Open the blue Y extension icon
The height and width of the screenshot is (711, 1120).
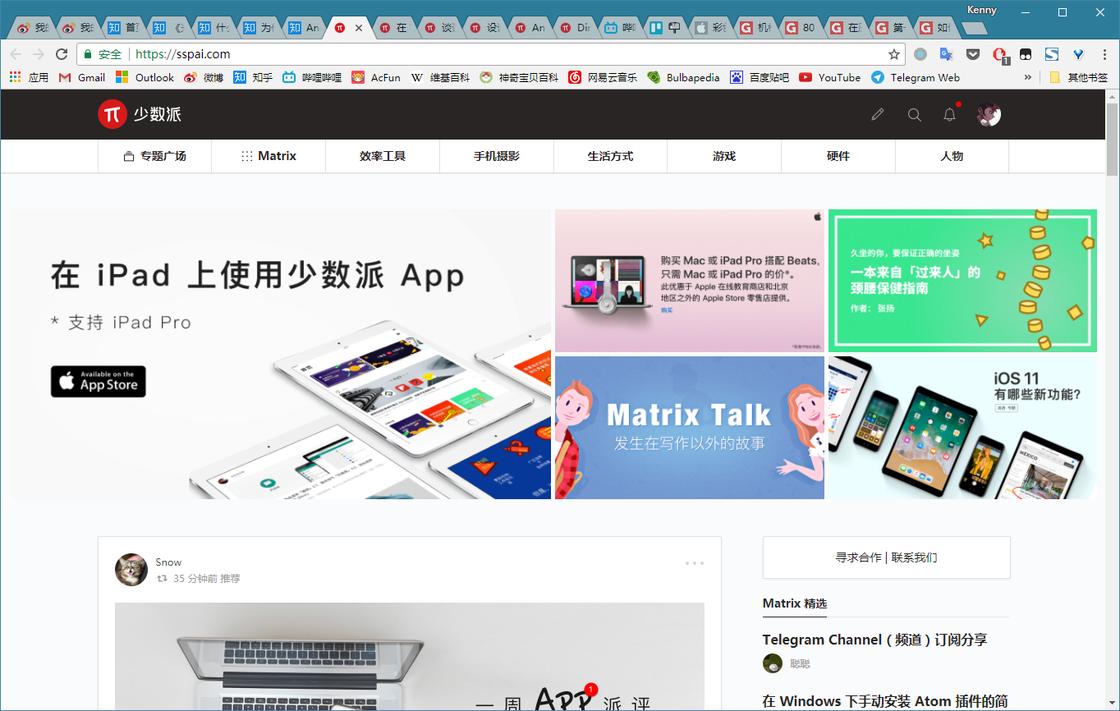tap(1078, 54)
